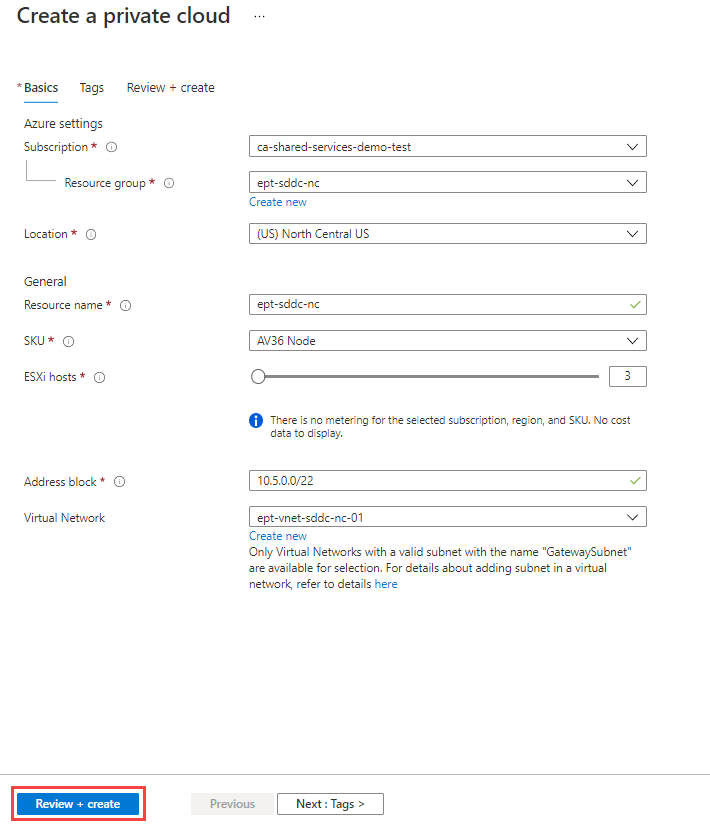Click the ESXi hosts slider handle
710x829 pixels.
pyautogui.click(x=258, y=377)
